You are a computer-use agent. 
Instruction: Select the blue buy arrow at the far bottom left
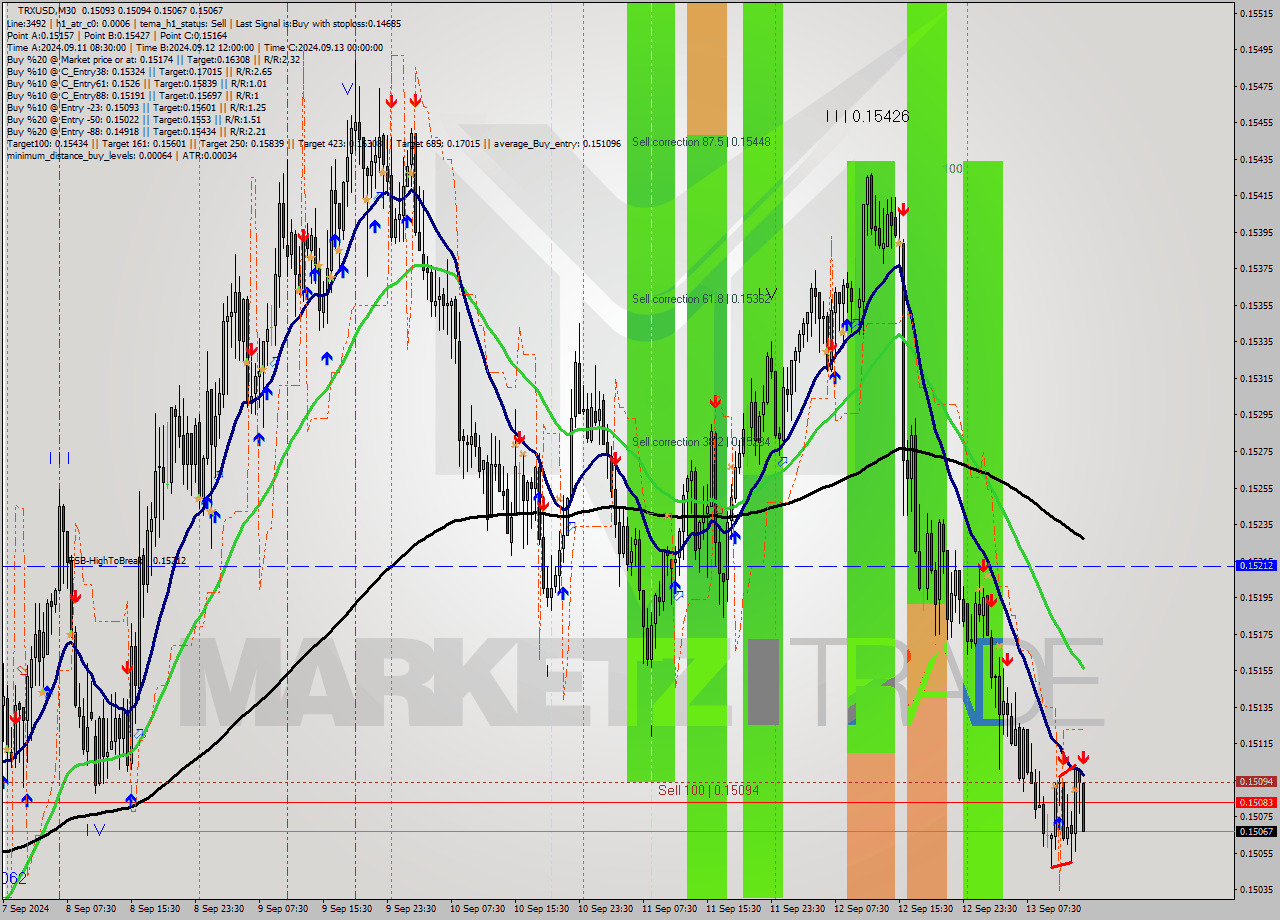(x=26, y=798)
